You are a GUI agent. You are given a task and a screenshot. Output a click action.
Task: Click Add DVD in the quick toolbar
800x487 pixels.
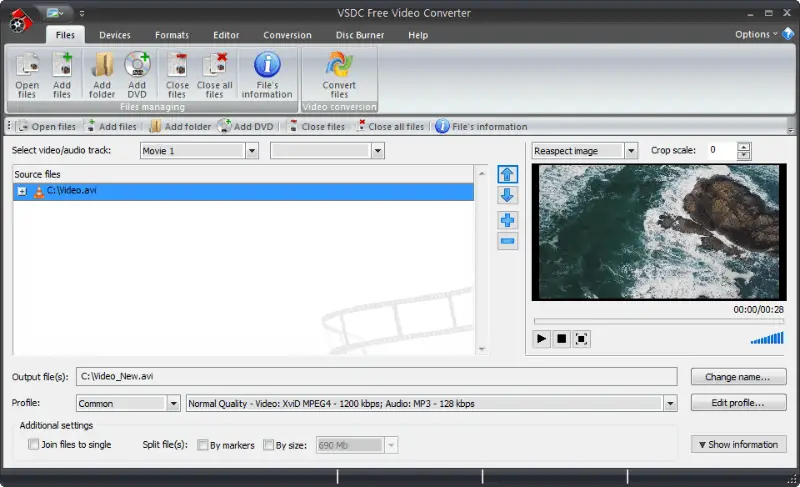pyautogui.click(x=246, y=126)
